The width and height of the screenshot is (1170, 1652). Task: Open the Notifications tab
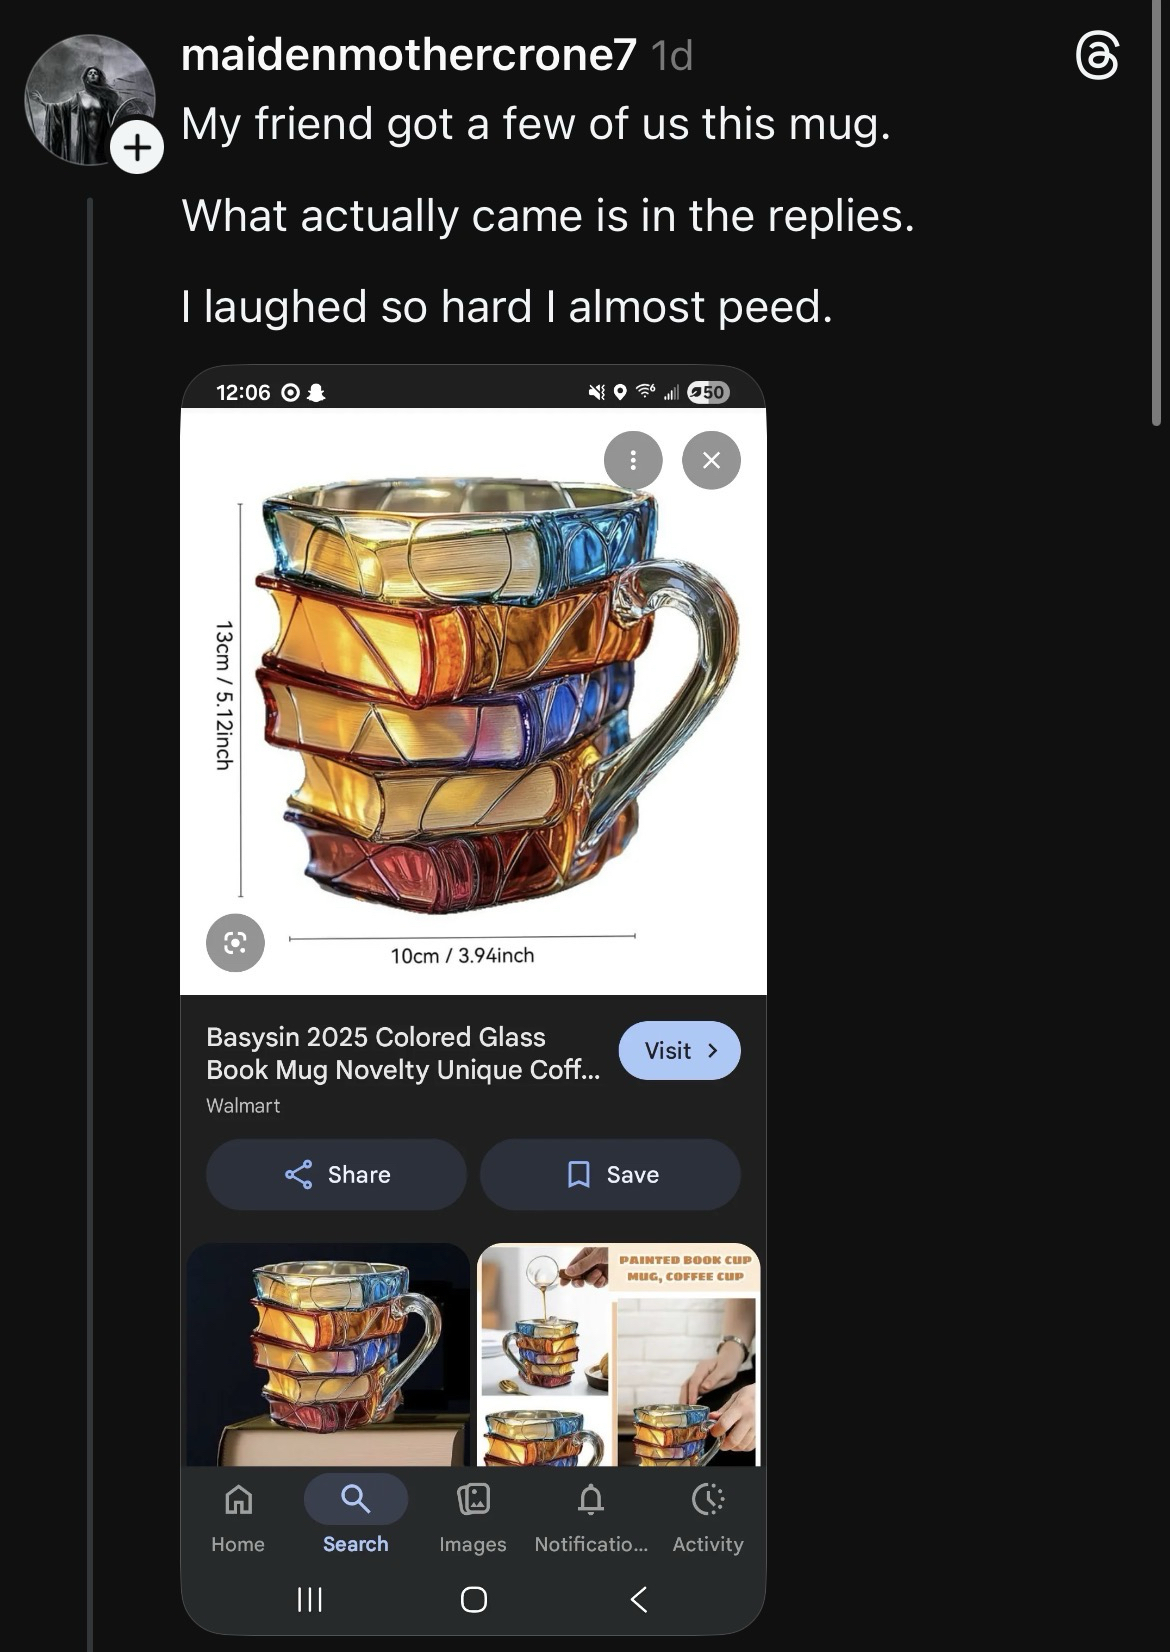pos(591,1516)
